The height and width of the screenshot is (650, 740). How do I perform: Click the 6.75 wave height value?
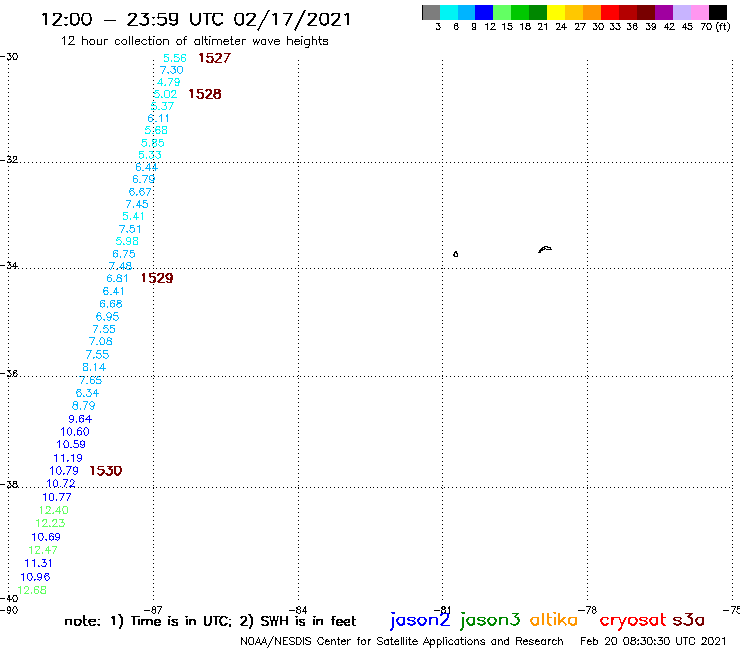point(124,254)
